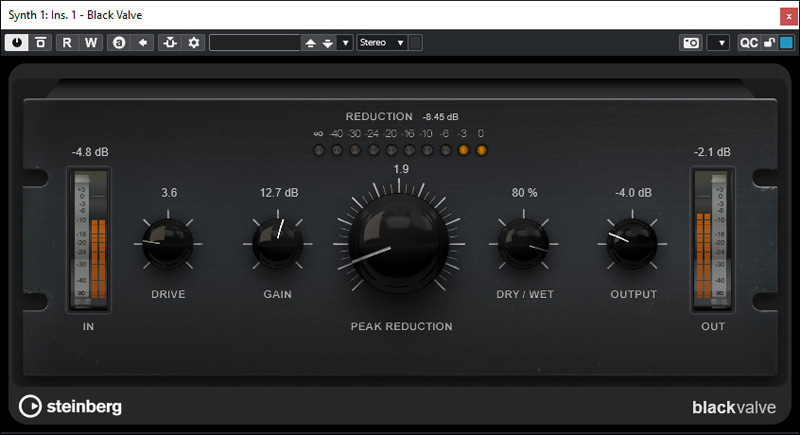Enable Read automation (R) button

[67, 42]
